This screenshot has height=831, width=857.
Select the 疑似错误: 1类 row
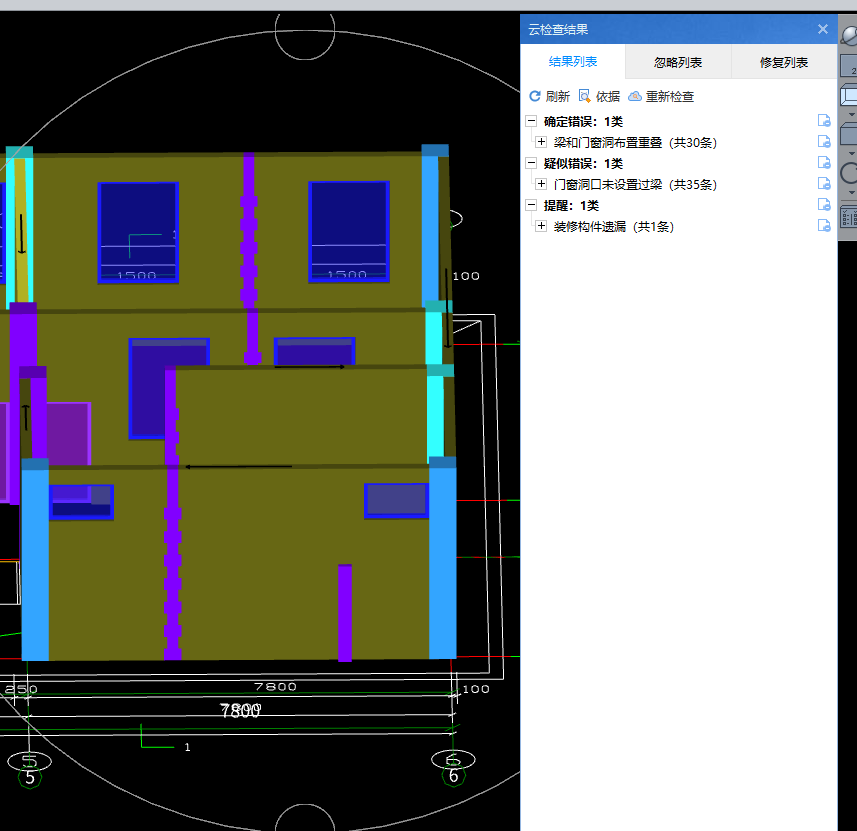[x=583, y=163]
